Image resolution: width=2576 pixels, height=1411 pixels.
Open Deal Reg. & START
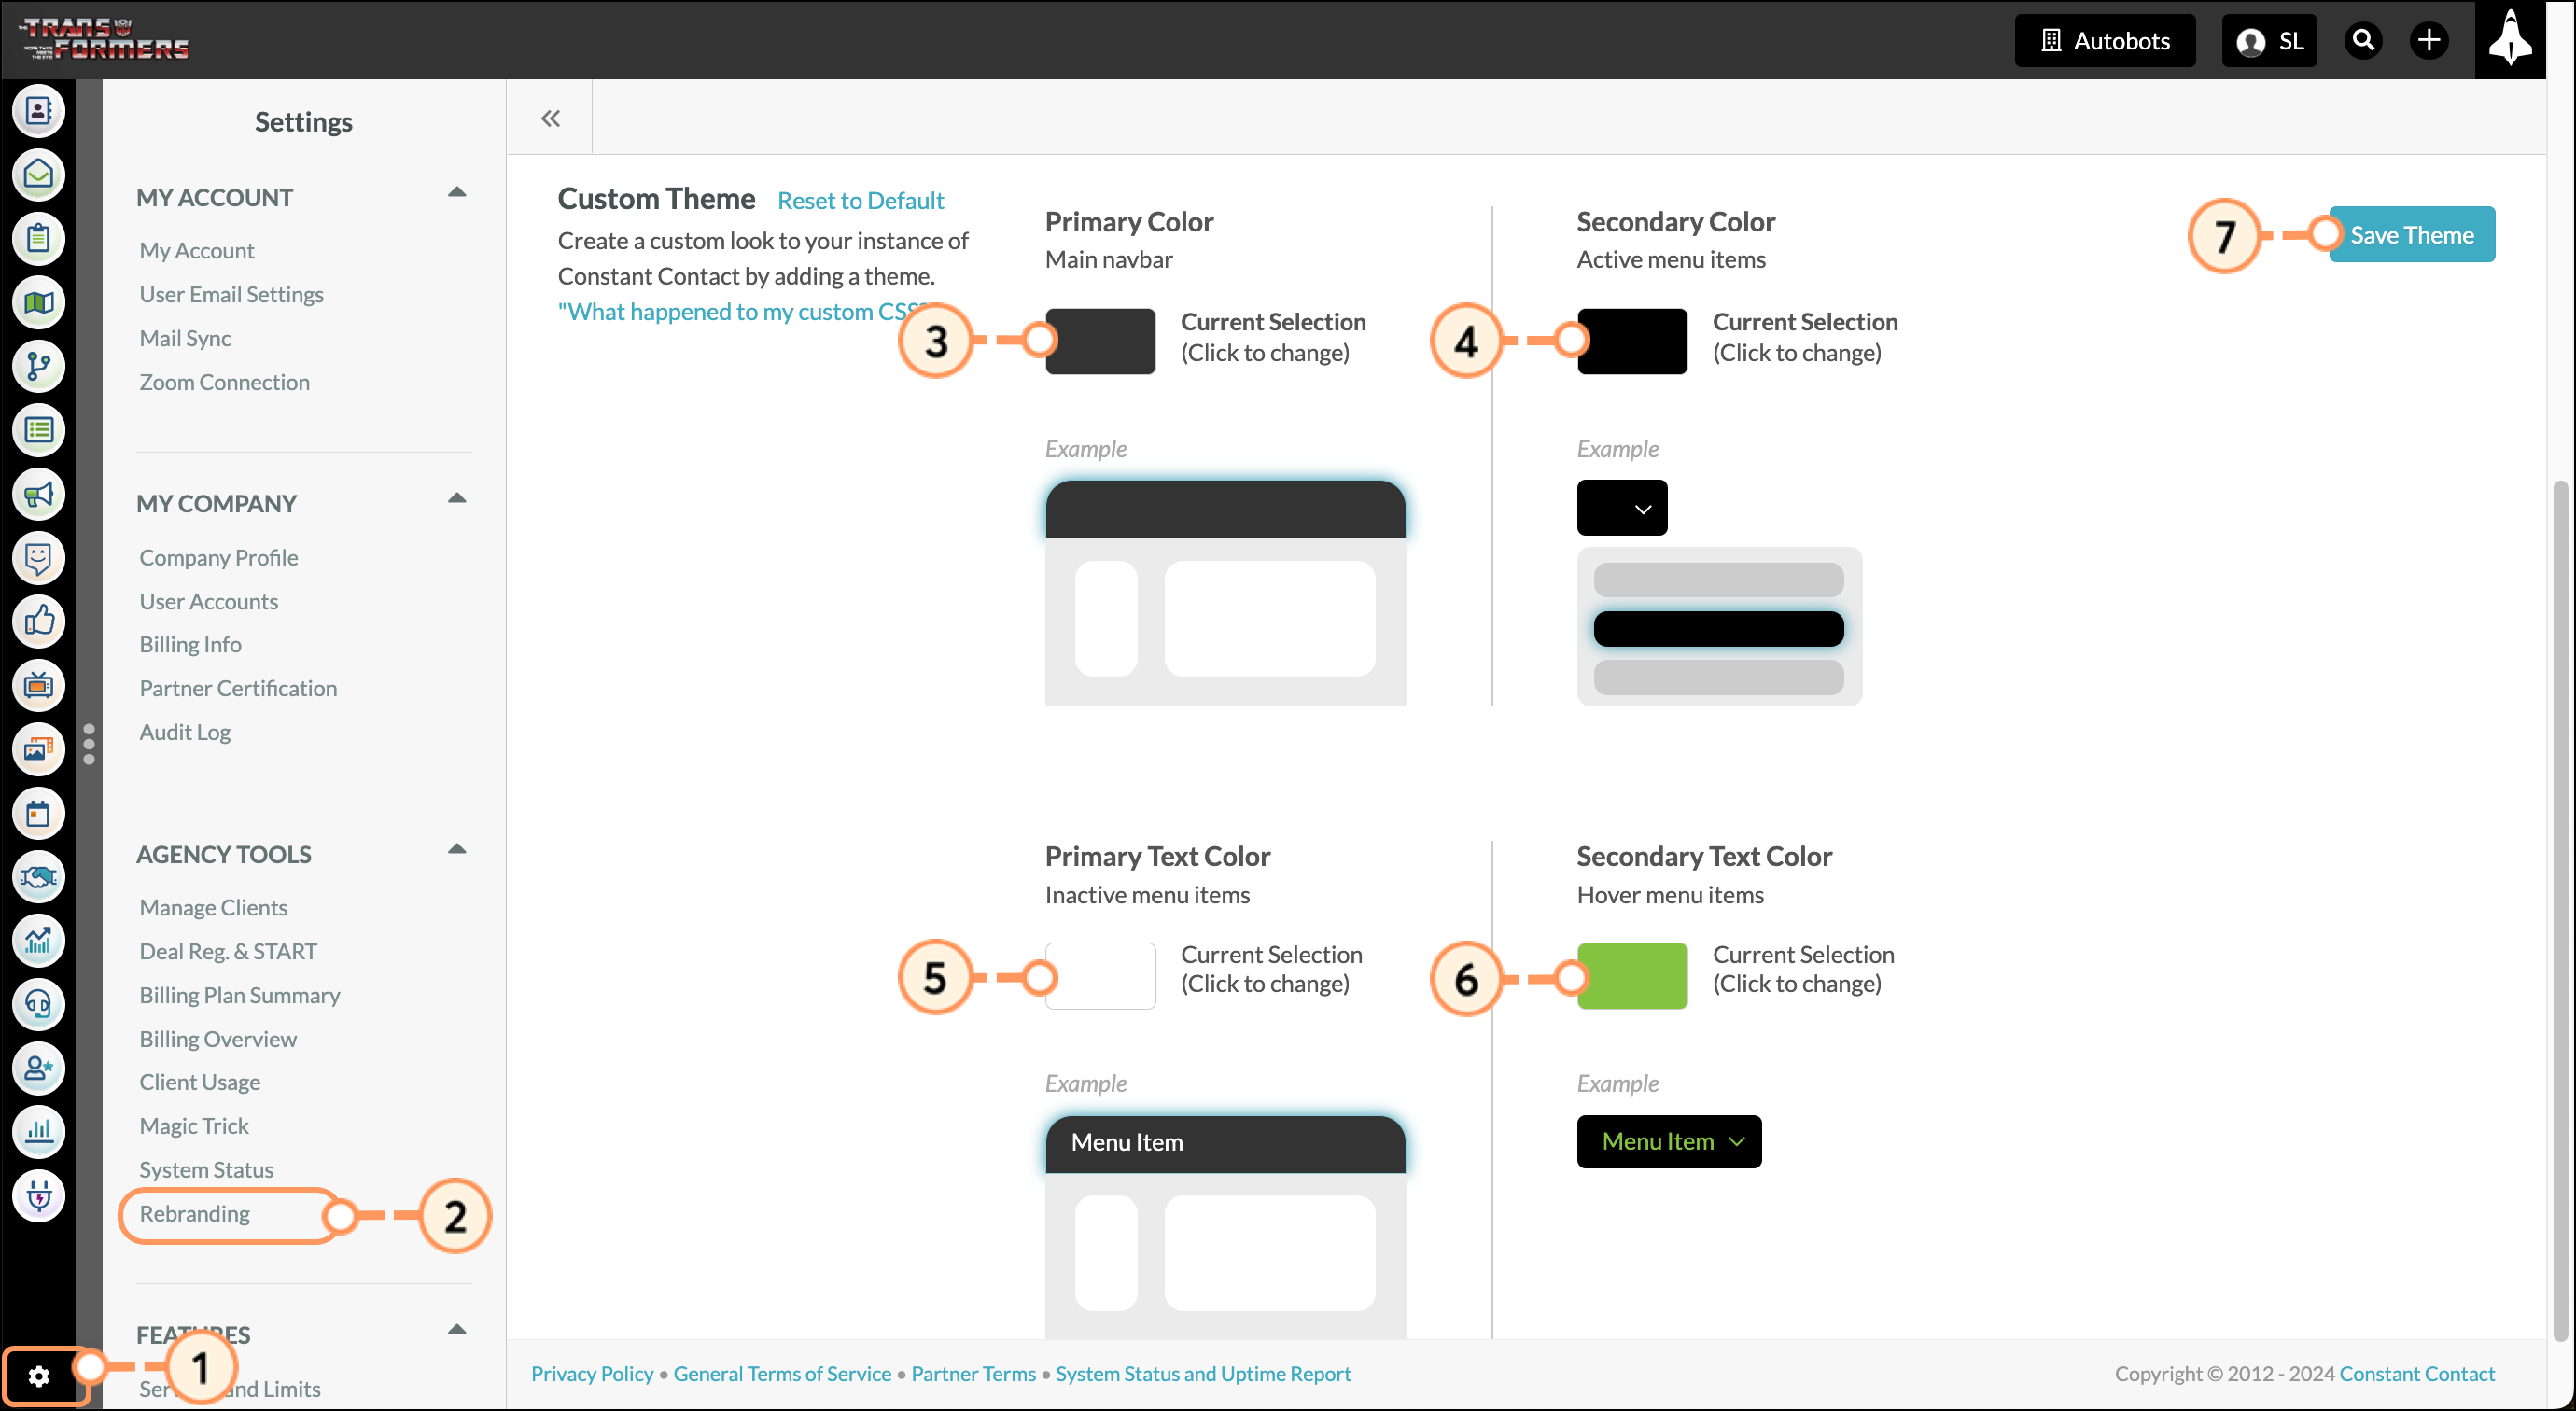[228, 952]
